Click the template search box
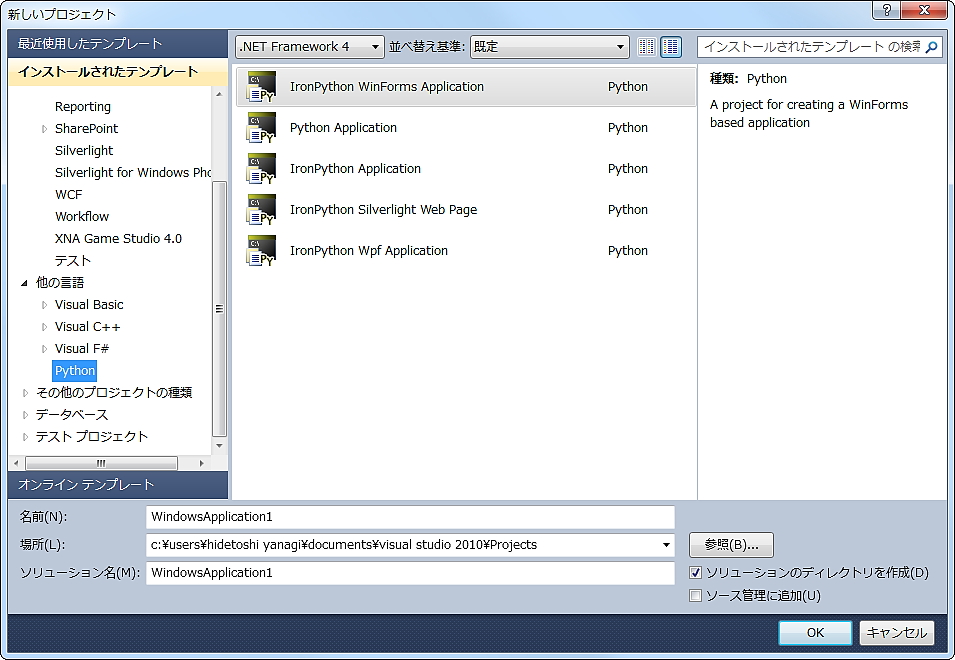This screenshot has height=660, width=955. (812, 47)
